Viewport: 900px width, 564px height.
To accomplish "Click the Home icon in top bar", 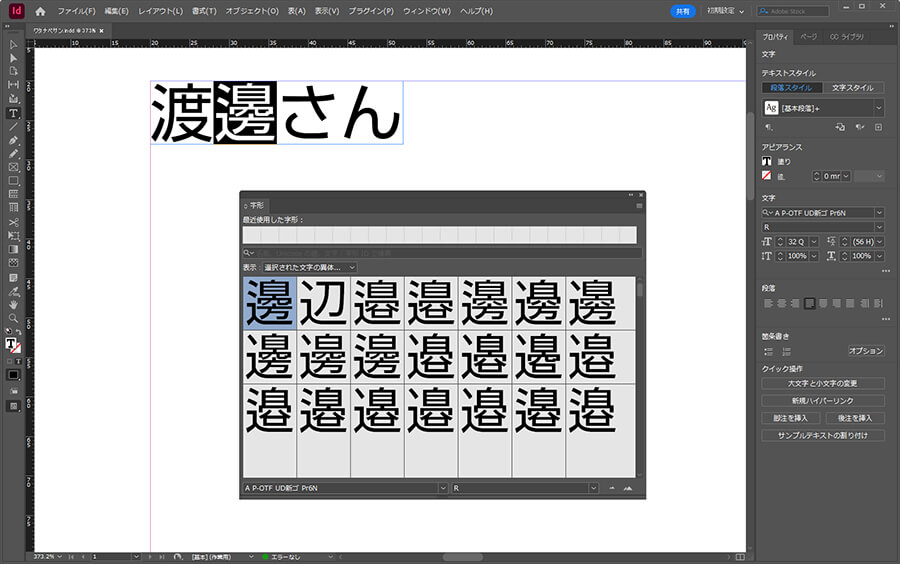I will click(40, 11).
